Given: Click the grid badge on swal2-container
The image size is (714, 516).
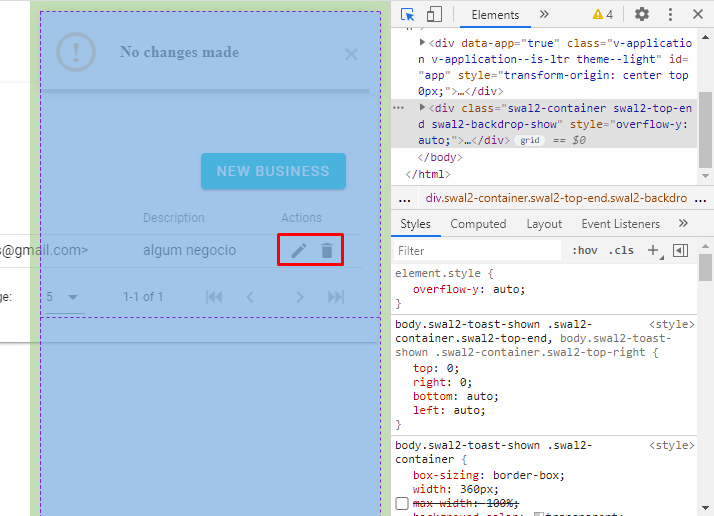Looking at the screenshot, I should pyautogui.click(x=530, y=140).
